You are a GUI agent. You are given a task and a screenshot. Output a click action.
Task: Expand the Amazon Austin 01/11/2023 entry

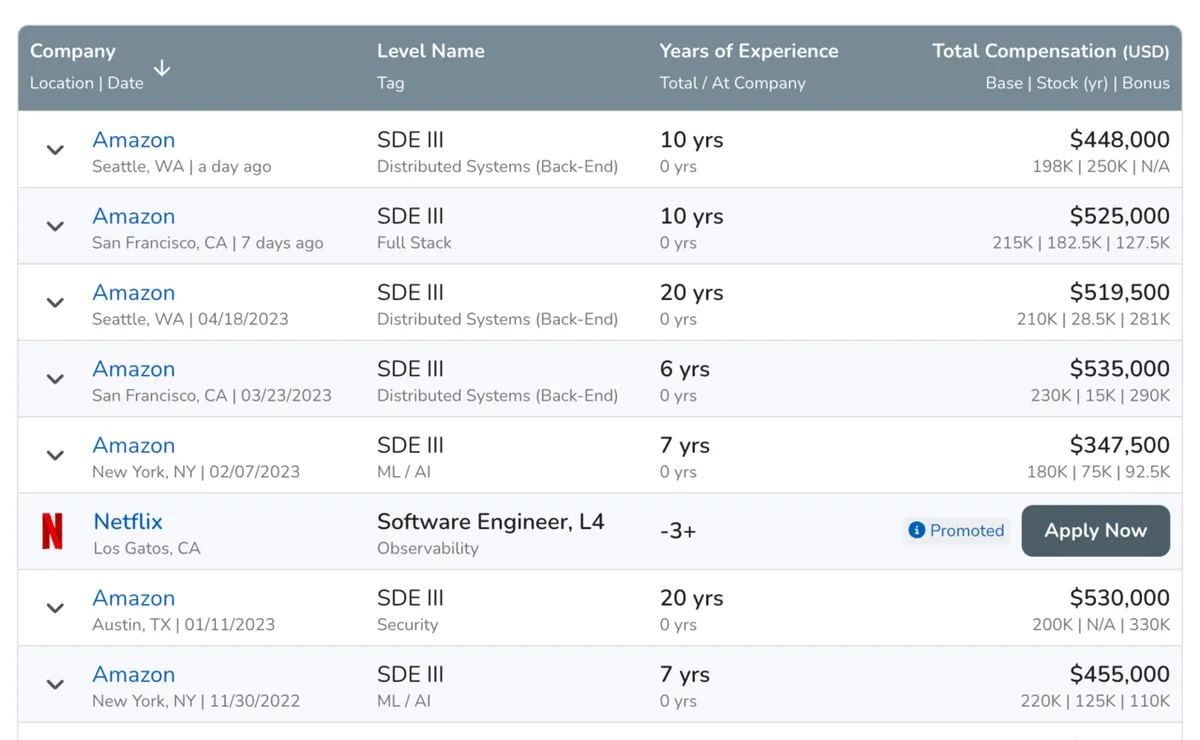[55, 608]
